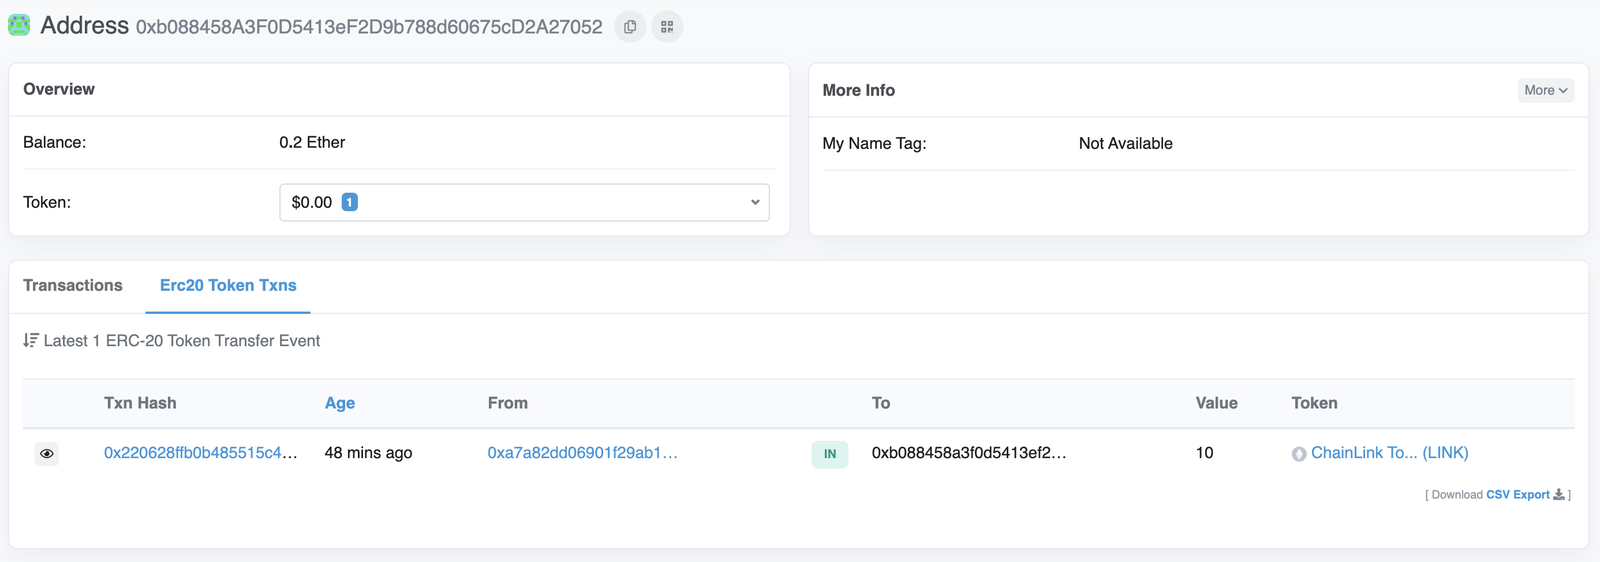Viewport: 1600px width, 562px height.
Task: Click the CSV Export download link
Action: click(x=1518, y=494)
